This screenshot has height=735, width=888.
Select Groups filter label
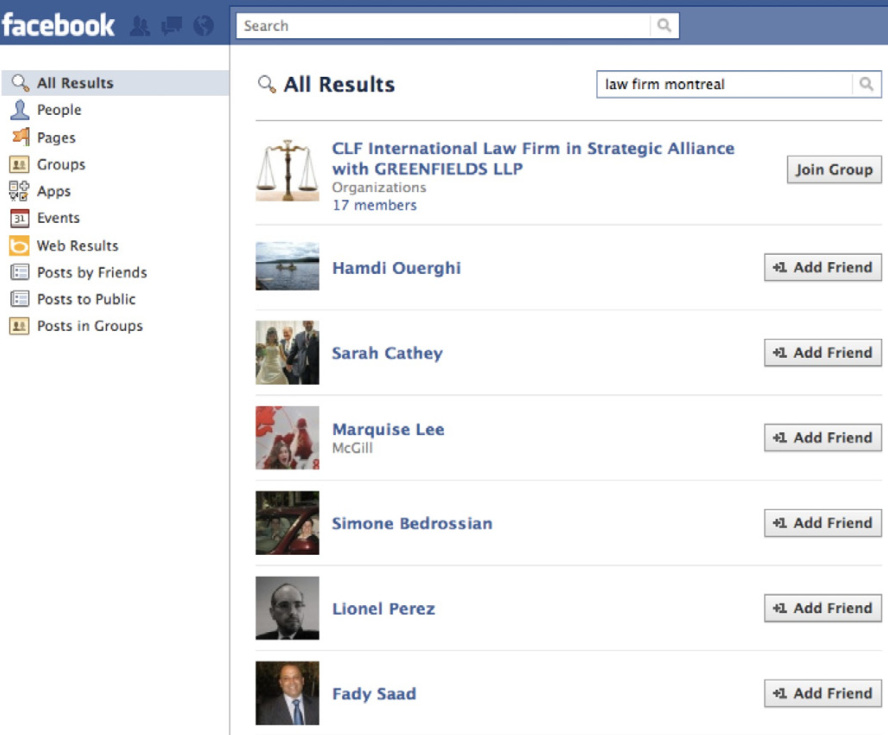point(61,165)
